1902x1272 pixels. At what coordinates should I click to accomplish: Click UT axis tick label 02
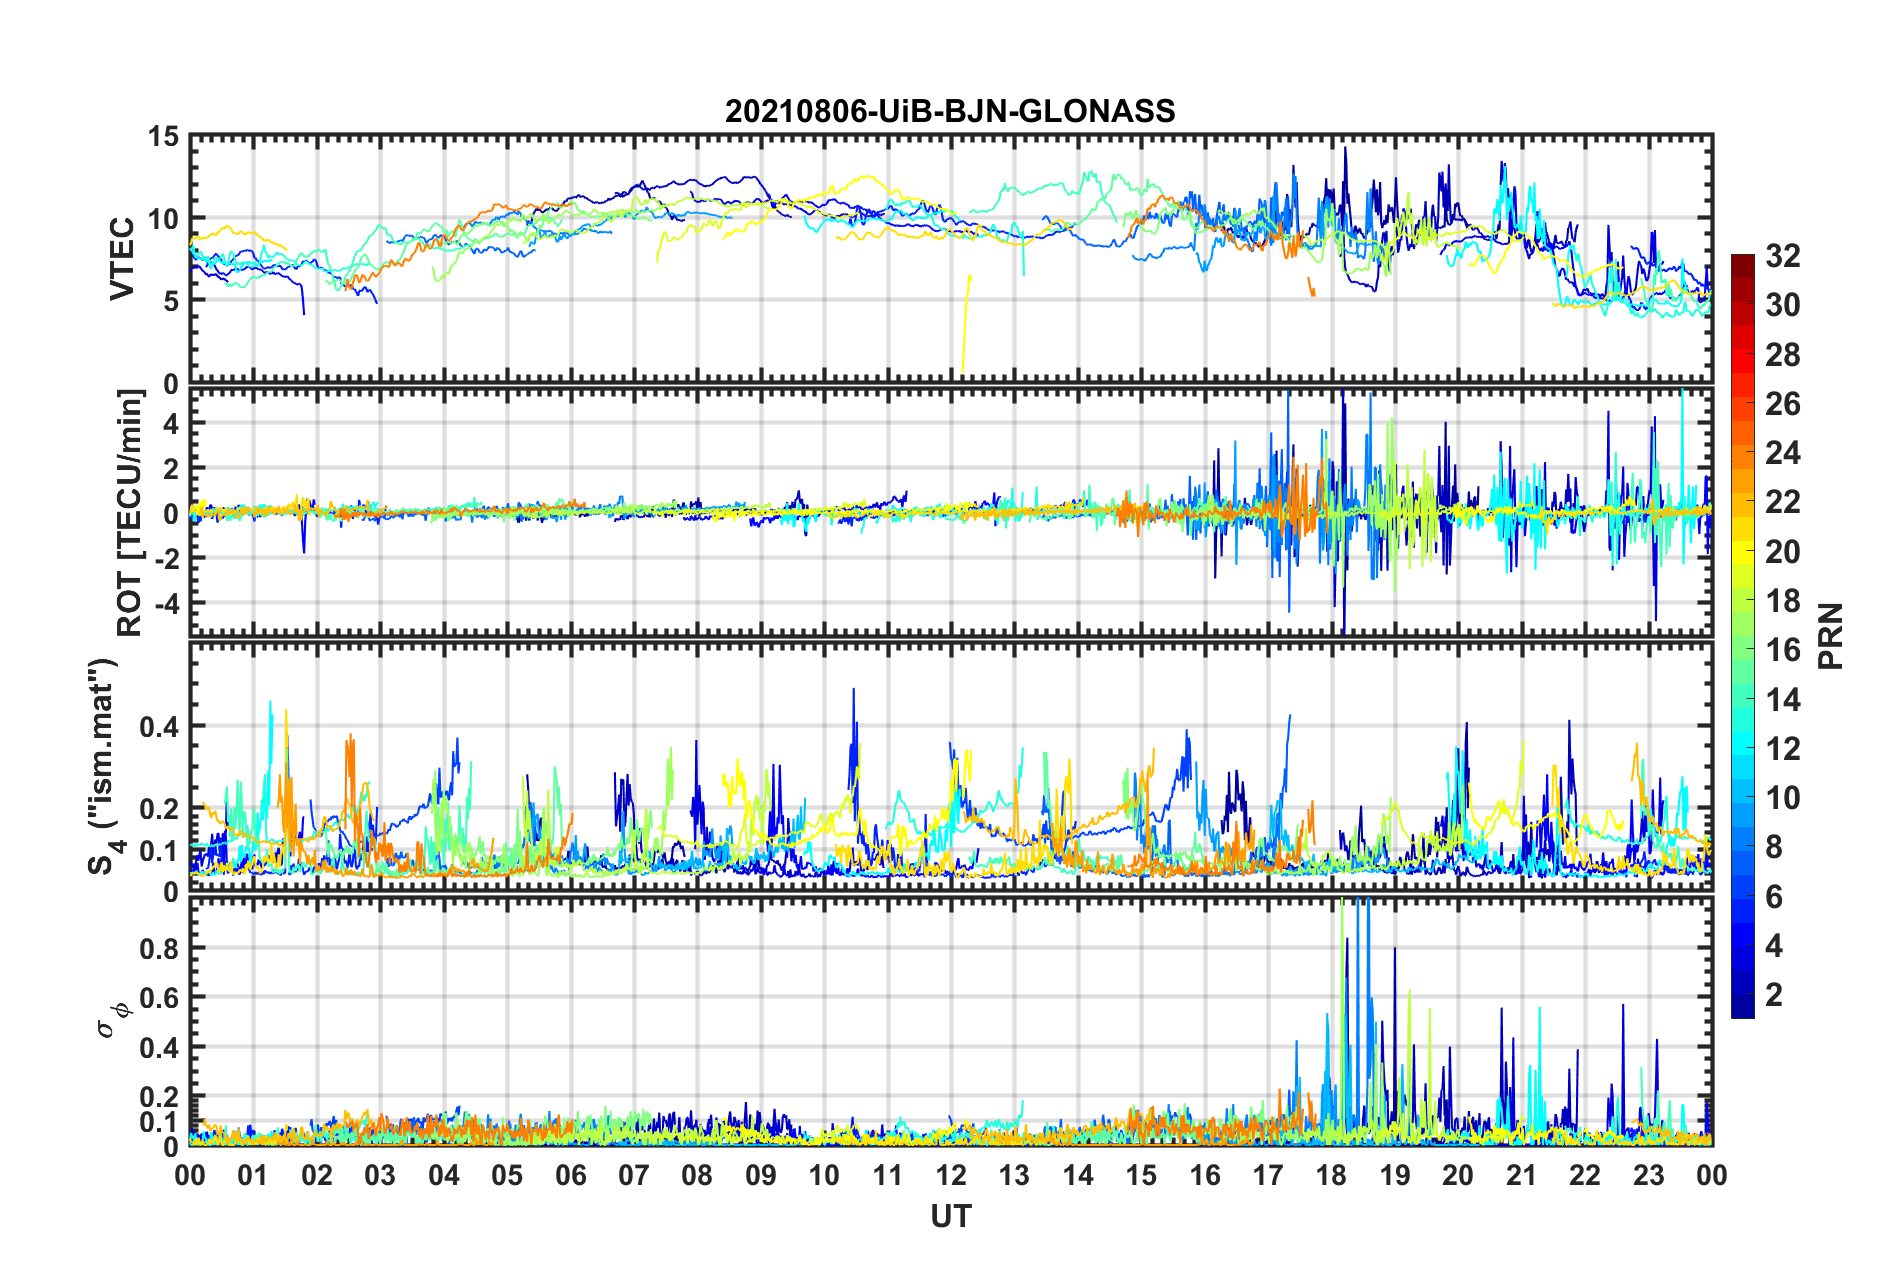[317, 1175]
